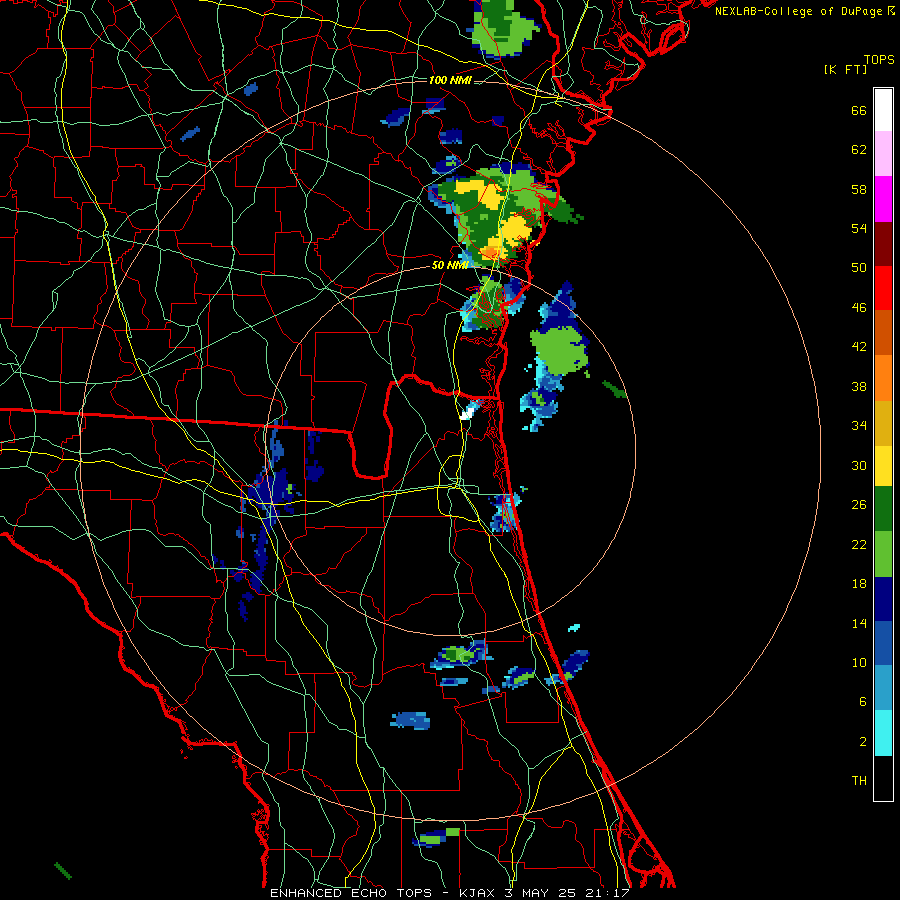This screenshot has width=900, height=900.
Task: Select the black TH threshold swatch
Action: point(883,778)
